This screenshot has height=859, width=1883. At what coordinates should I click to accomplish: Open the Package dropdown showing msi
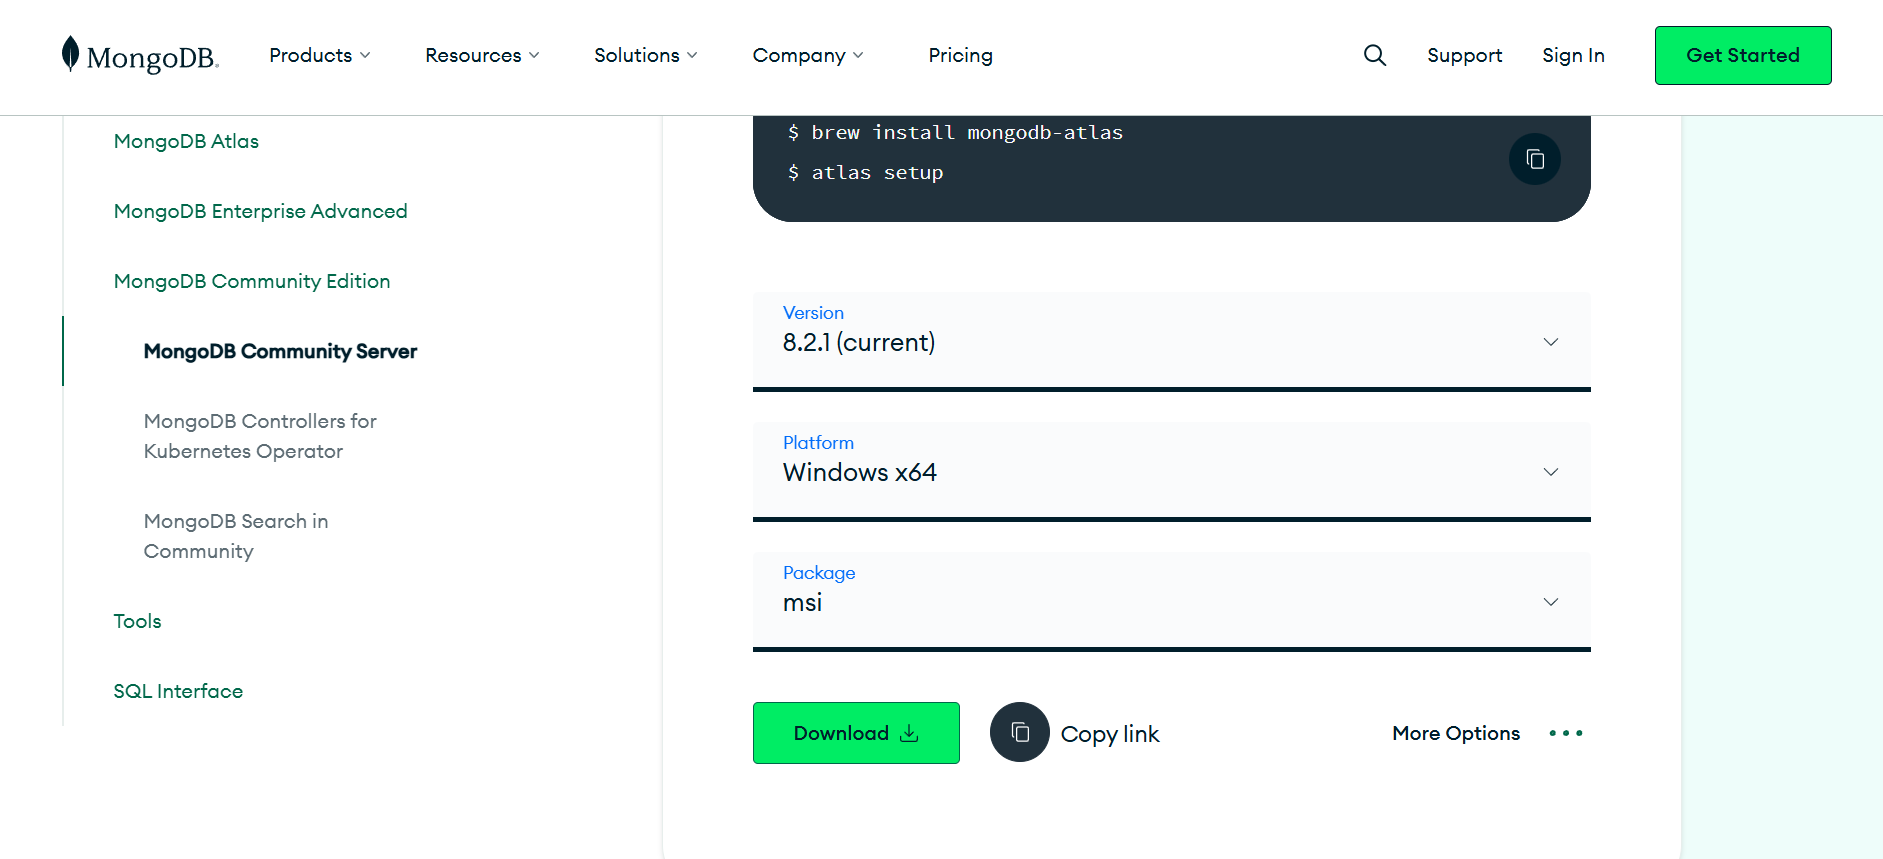pyautogui.click(x=1171, y=601)
